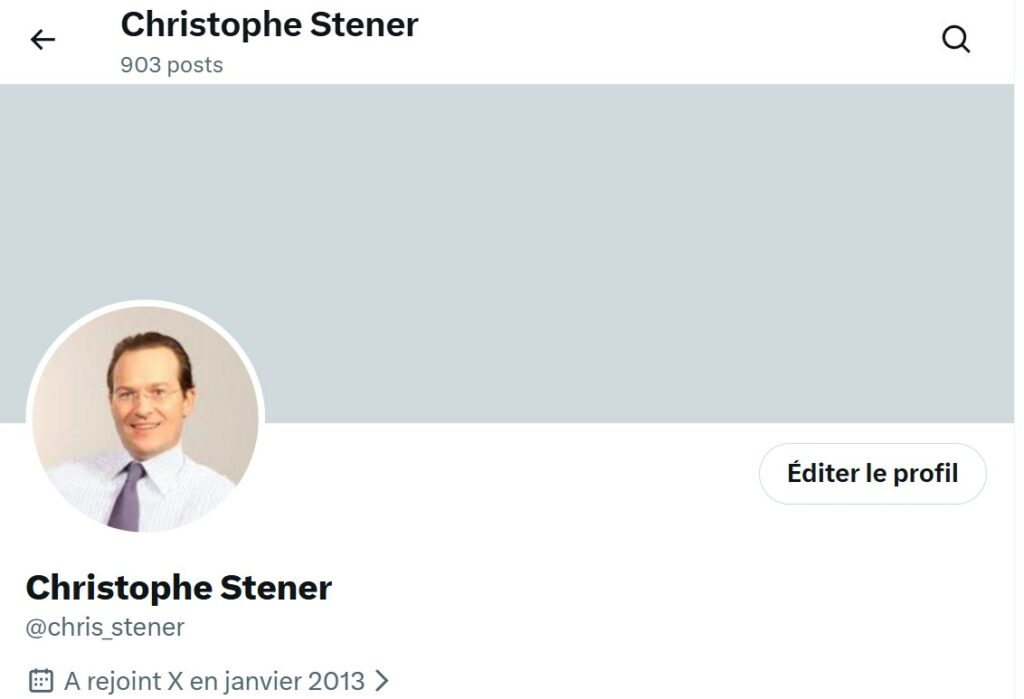Click the purple tie in the profile picture

(x=128, y=496)
